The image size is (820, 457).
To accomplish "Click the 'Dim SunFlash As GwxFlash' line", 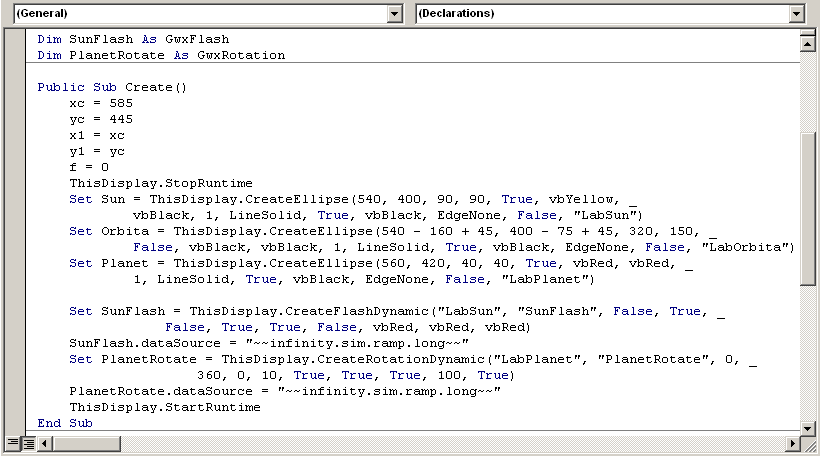I will 133,39.
